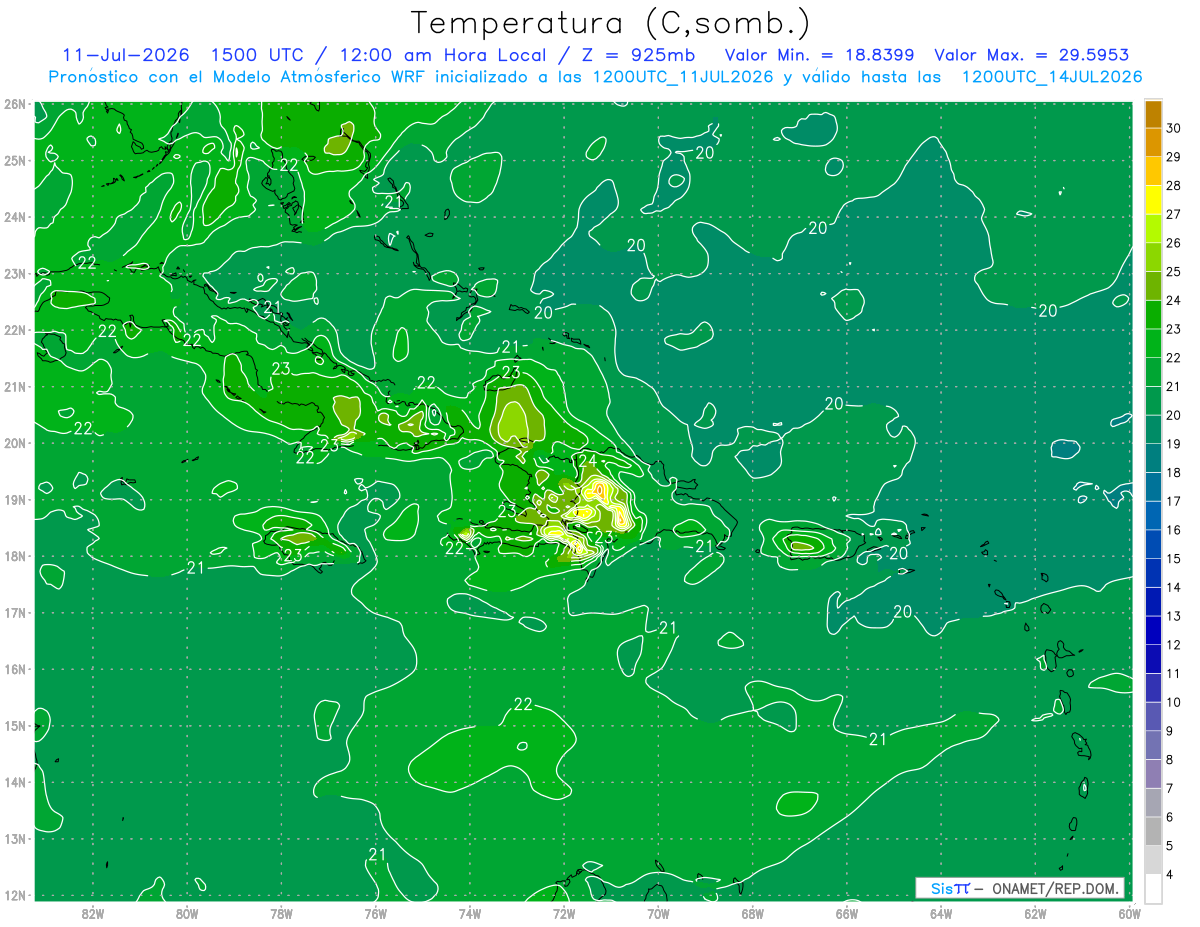This screenshot has width=1200, height=927.
Task: Click the colorbar scale value '27'
Action: 1174,214
